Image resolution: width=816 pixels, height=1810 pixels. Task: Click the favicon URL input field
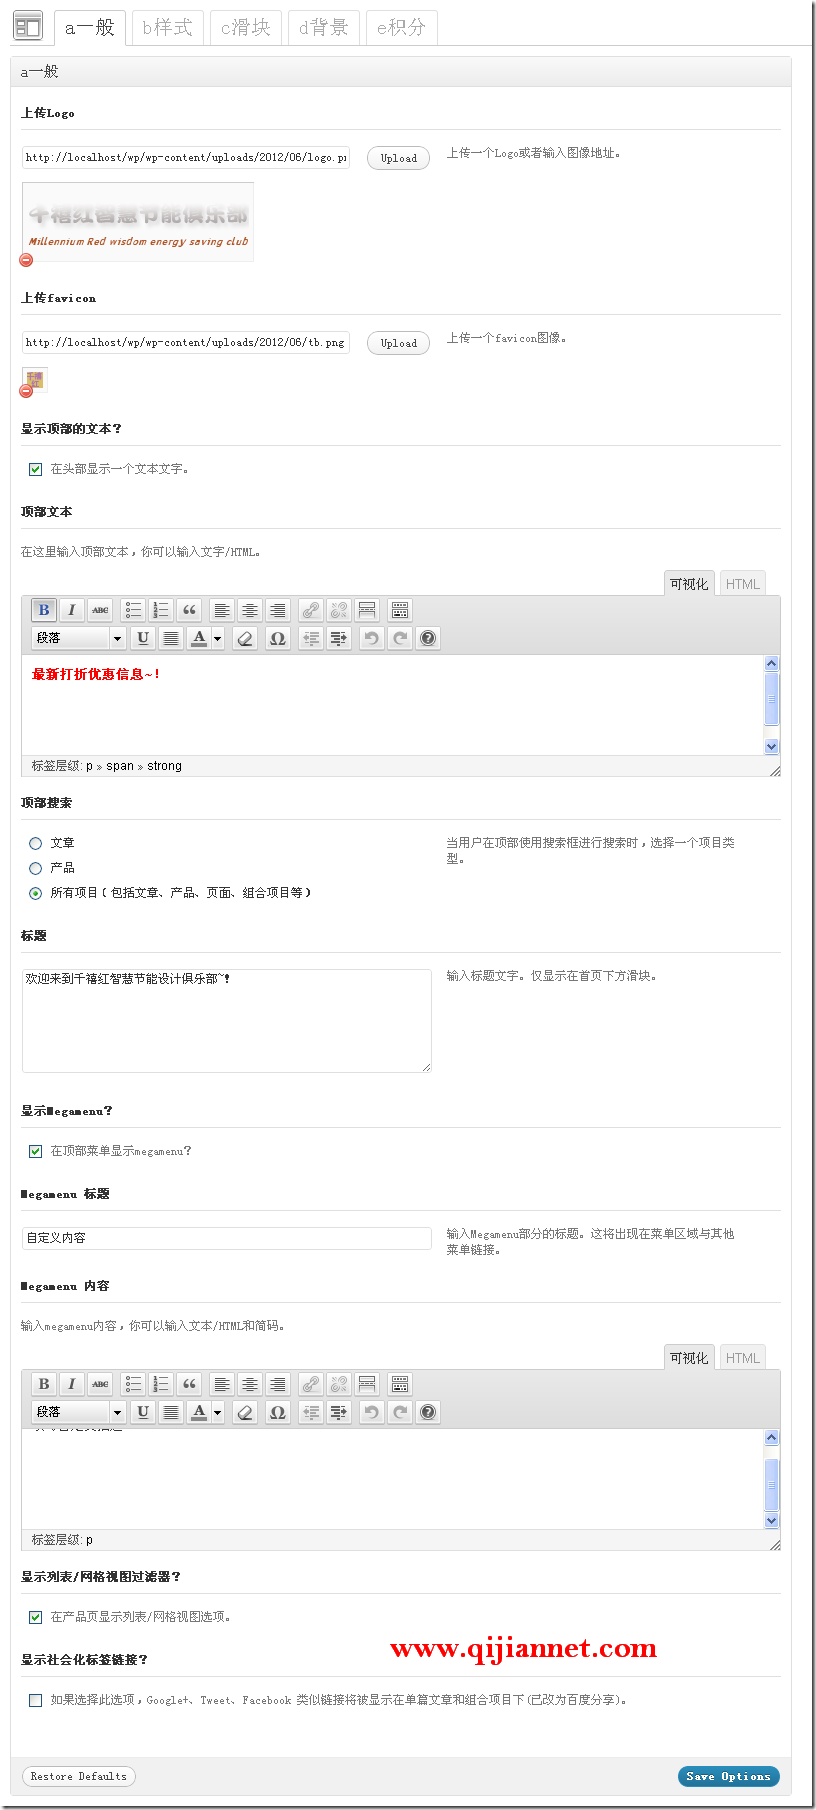coord(186,343)
